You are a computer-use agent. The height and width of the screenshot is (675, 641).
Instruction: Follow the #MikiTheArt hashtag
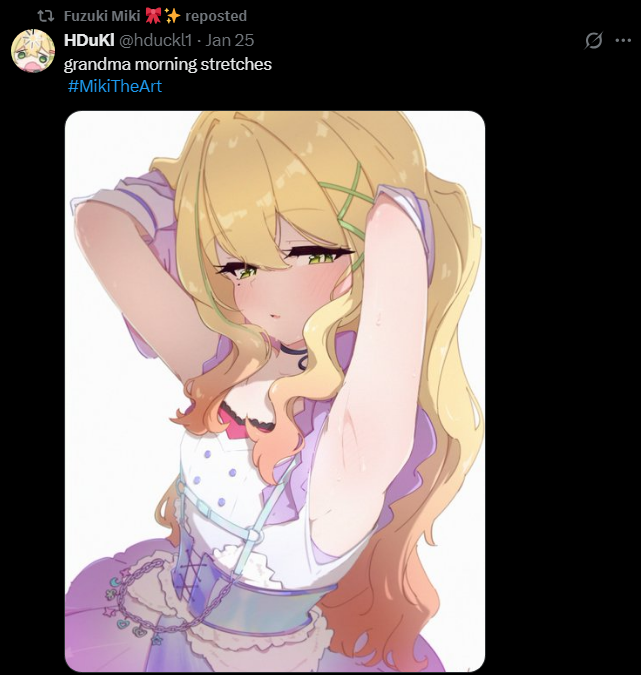tap(115, 86)
